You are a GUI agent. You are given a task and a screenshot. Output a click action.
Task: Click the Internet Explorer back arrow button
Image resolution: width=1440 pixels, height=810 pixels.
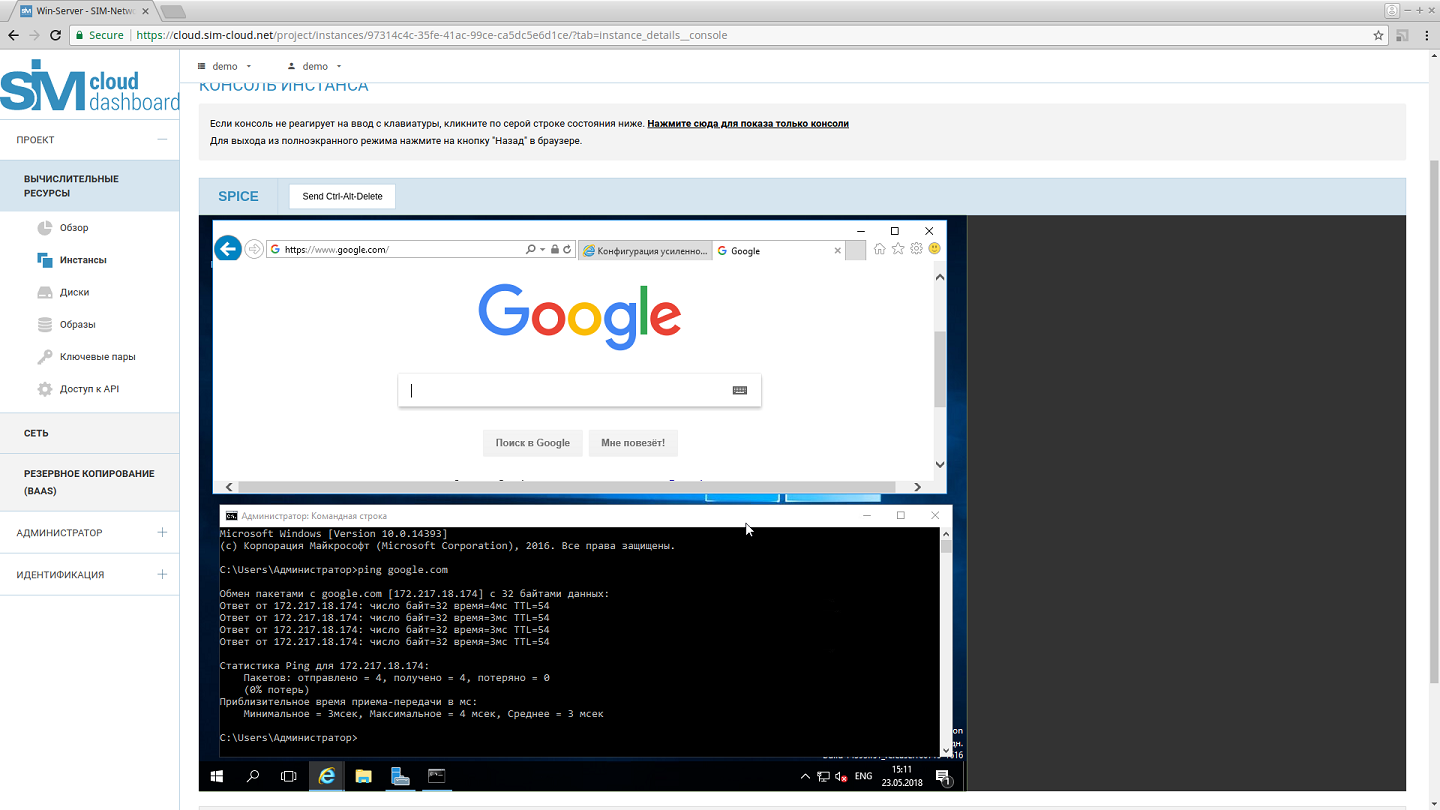click(227, 249)
